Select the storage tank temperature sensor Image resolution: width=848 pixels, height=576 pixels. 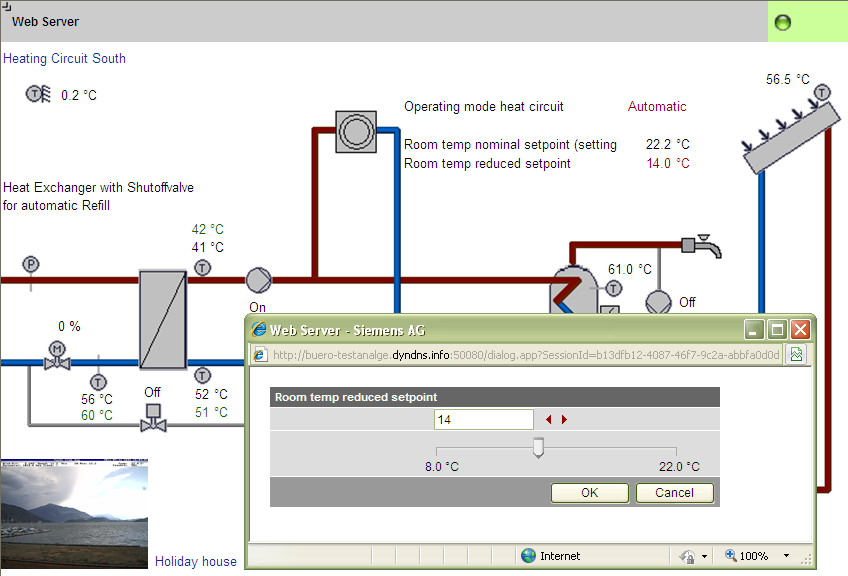[x=613, y=288]
